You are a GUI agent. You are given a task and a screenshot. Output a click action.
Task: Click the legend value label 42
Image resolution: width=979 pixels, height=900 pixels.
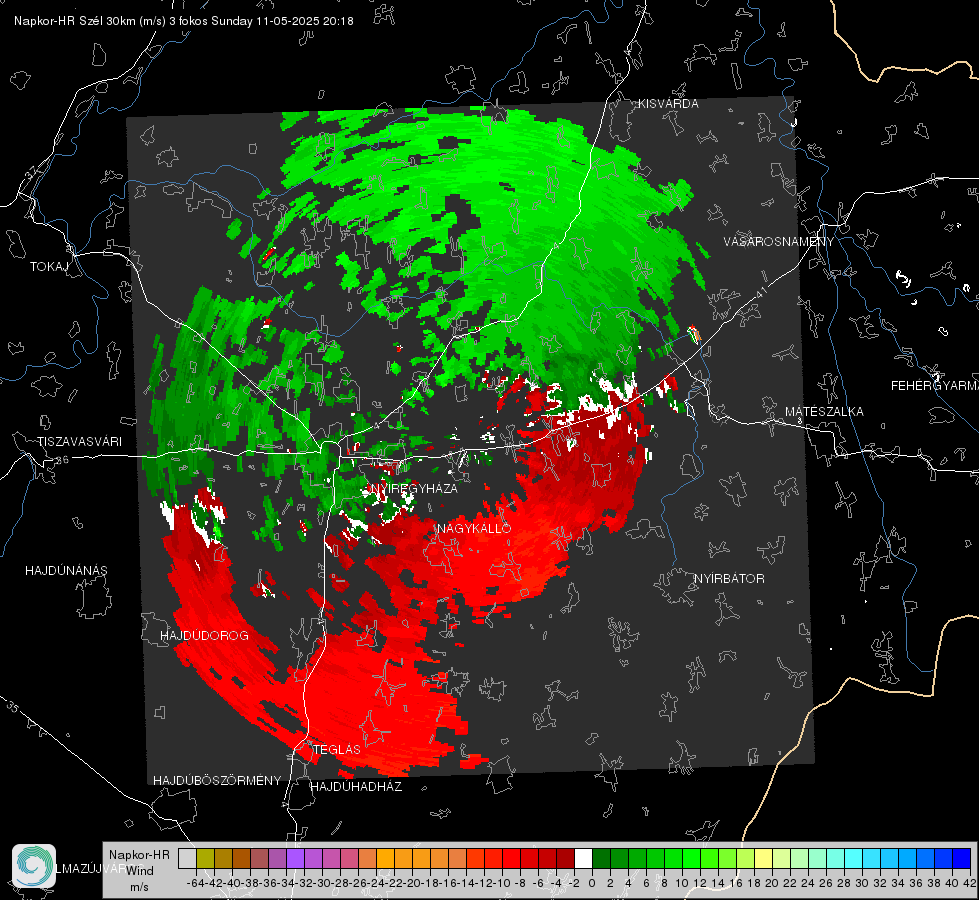click(970, 883)
